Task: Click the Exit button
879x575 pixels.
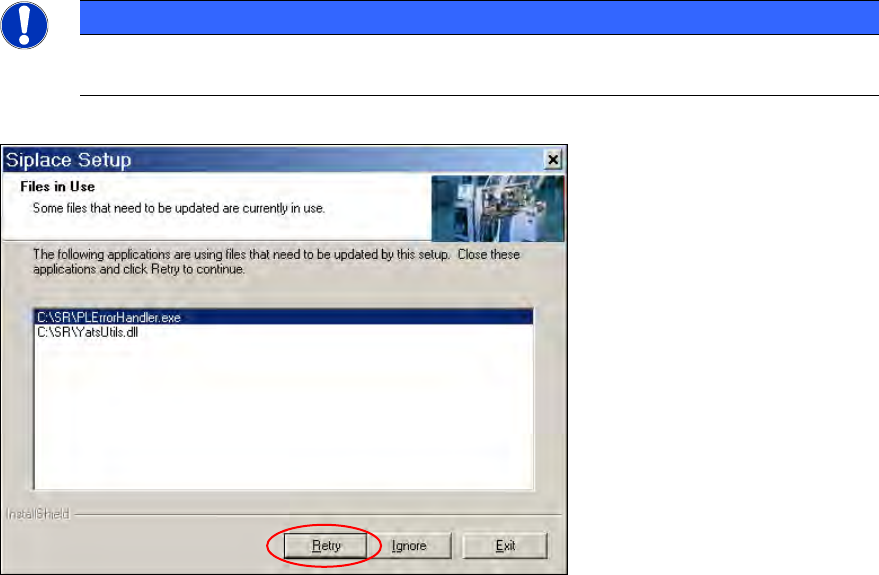Action: 505,545
